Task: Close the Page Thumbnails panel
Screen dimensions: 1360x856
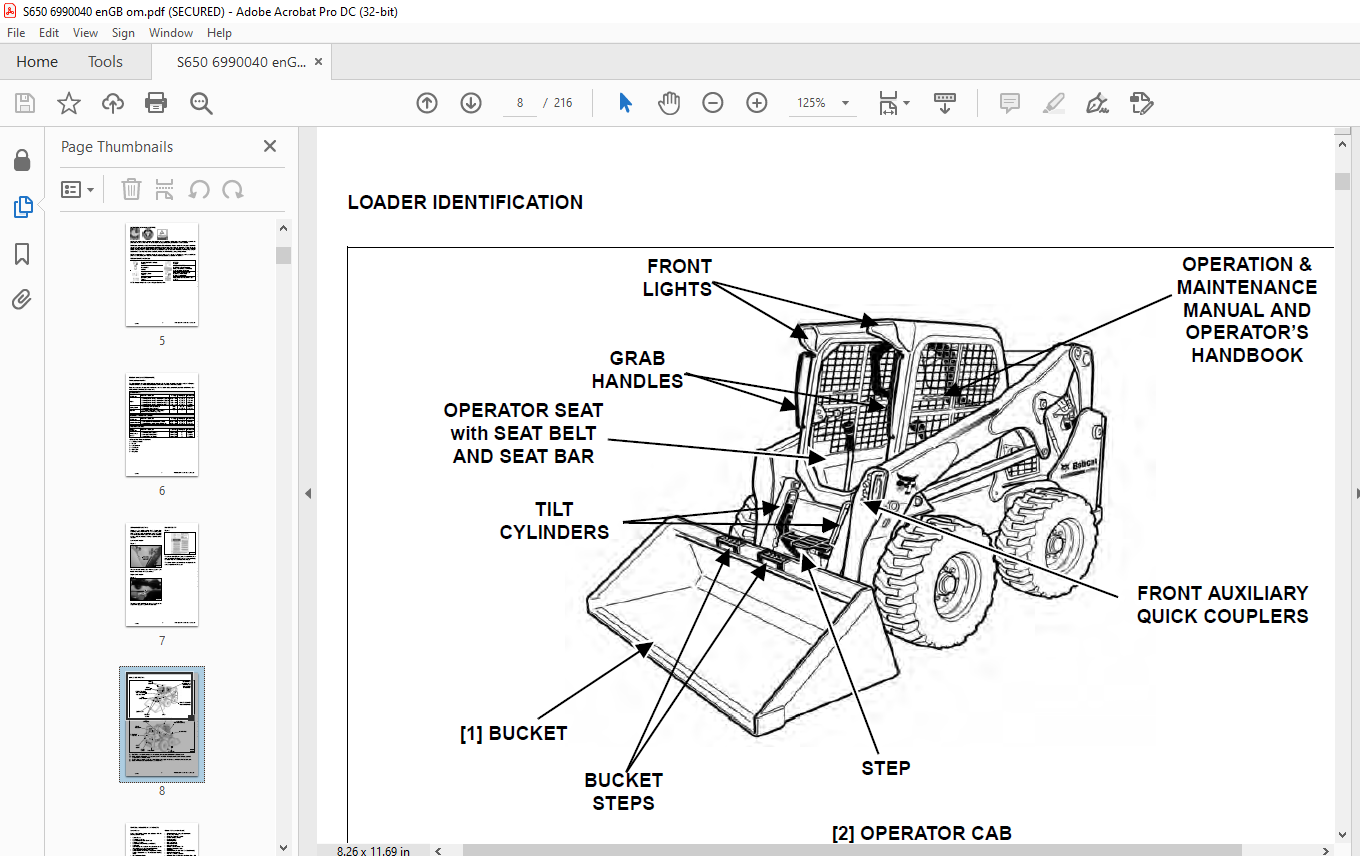Action: point(270,146)
